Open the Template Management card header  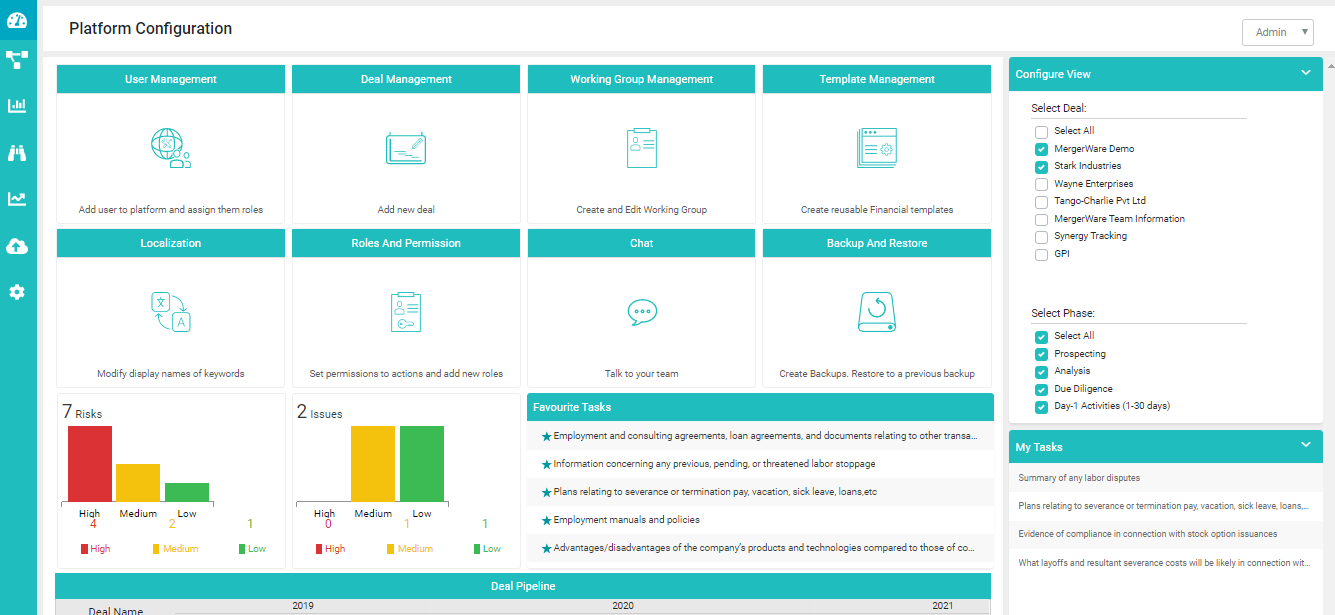click(876, 78)
